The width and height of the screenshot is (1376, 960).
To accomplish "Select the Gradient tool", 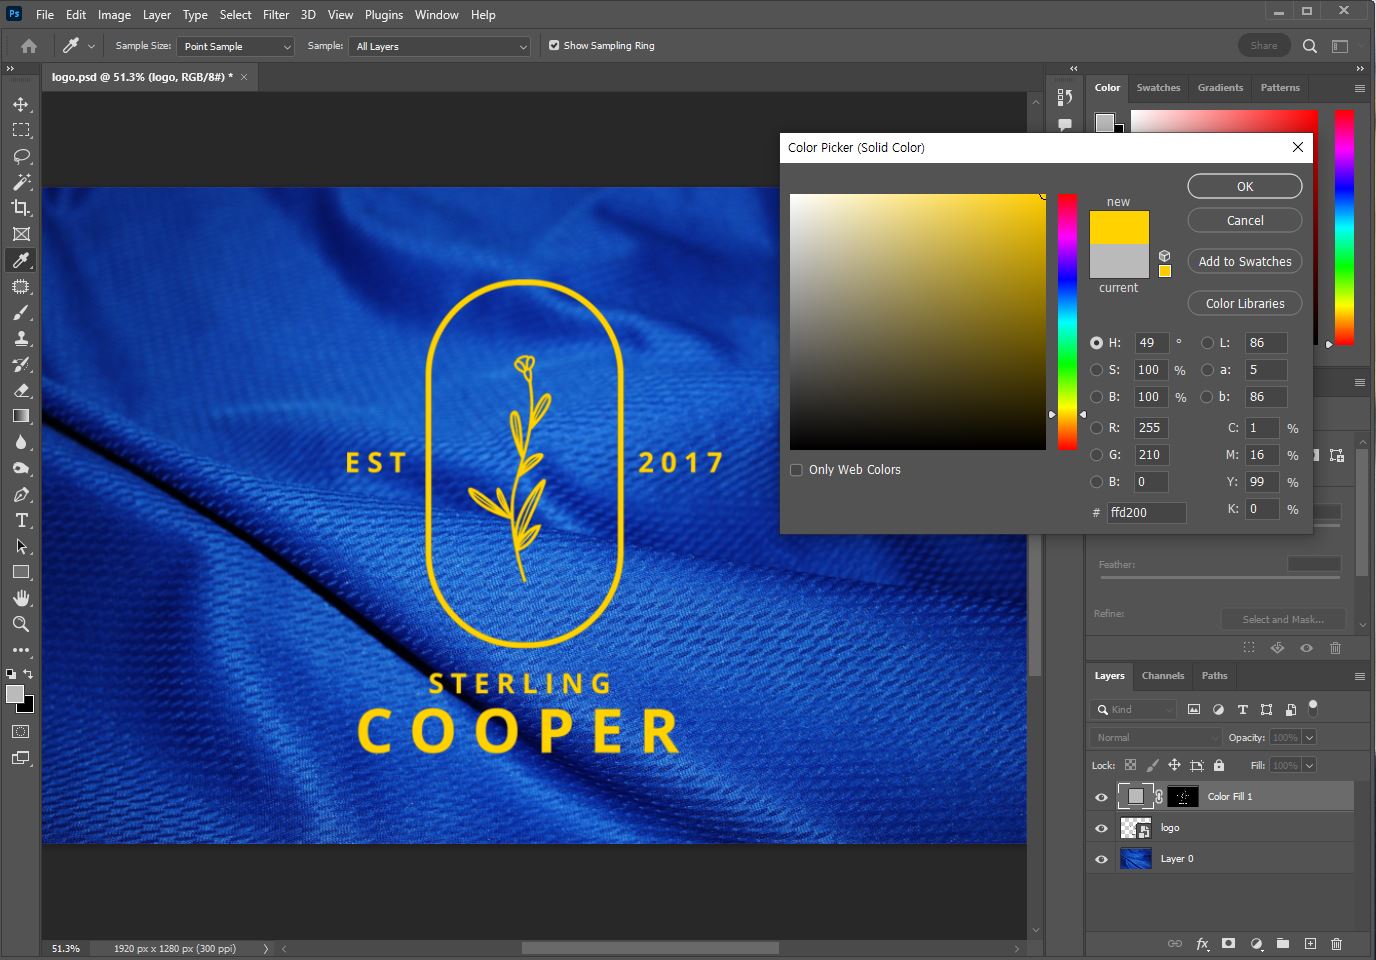I will [x=21, y=416].
